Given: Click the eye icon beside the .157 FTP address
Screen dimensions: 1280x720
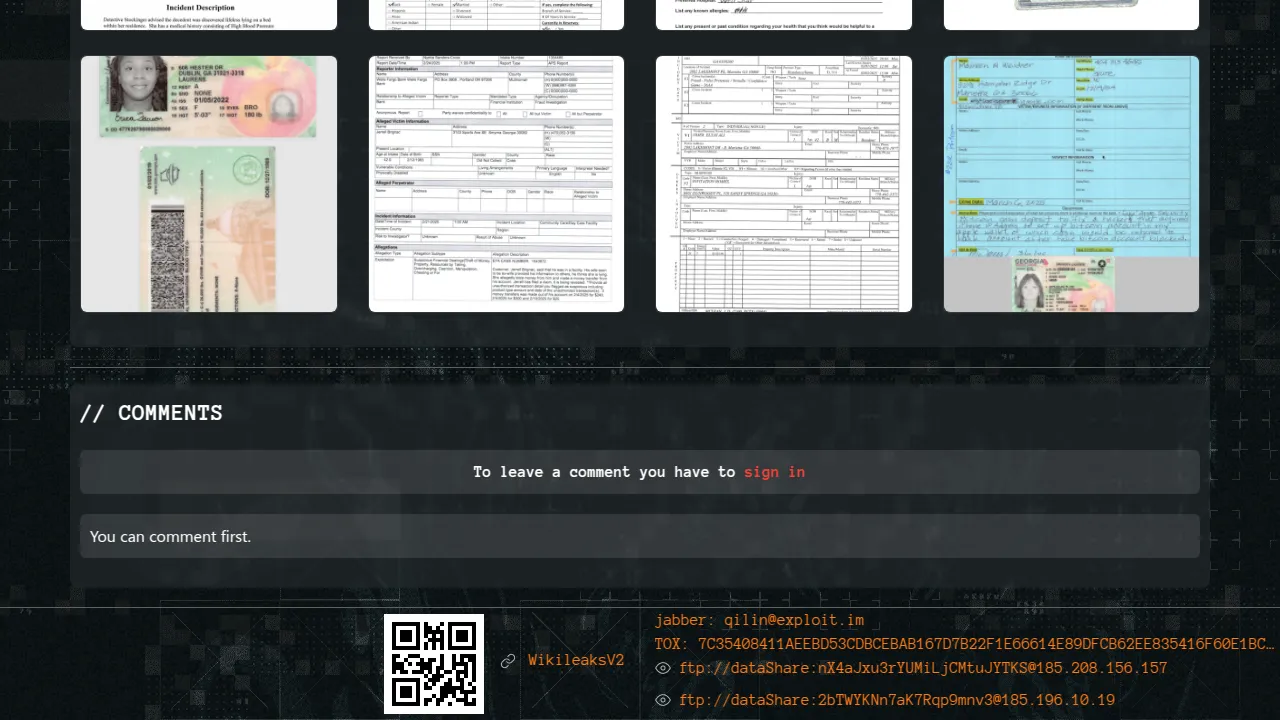Looking at the screenshot, I should (662, 669).
